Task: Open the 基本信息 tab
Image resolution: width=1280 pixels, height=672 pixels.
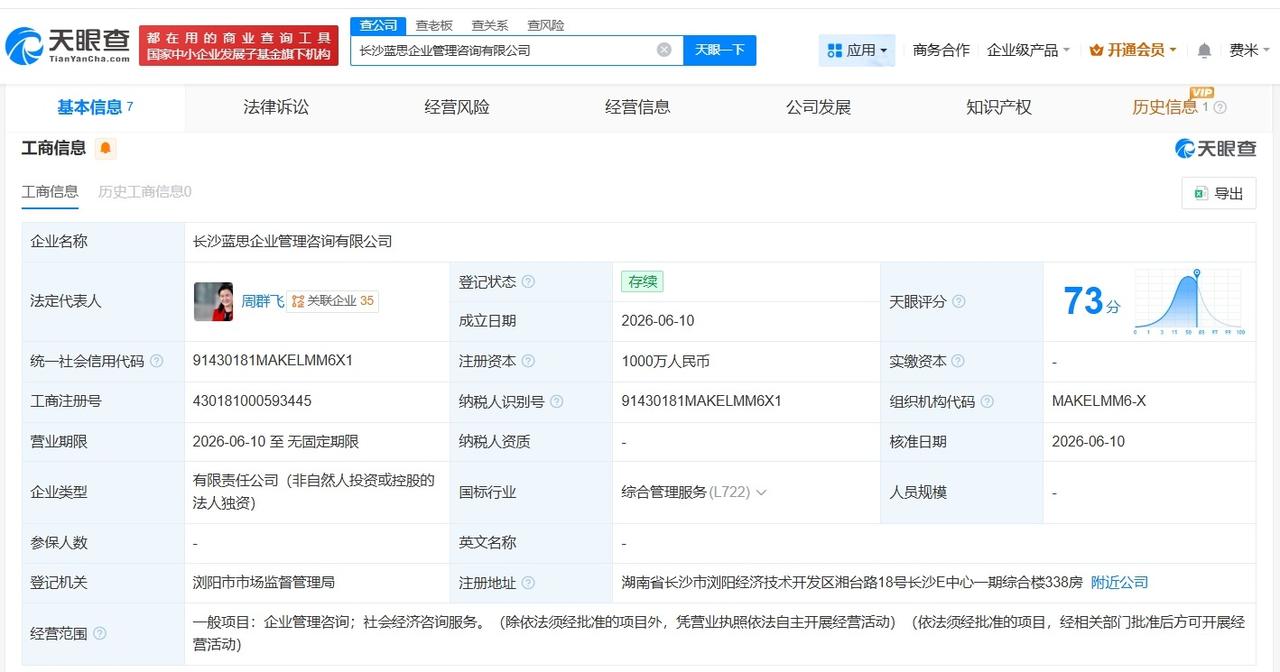Action: pos(95,108)
